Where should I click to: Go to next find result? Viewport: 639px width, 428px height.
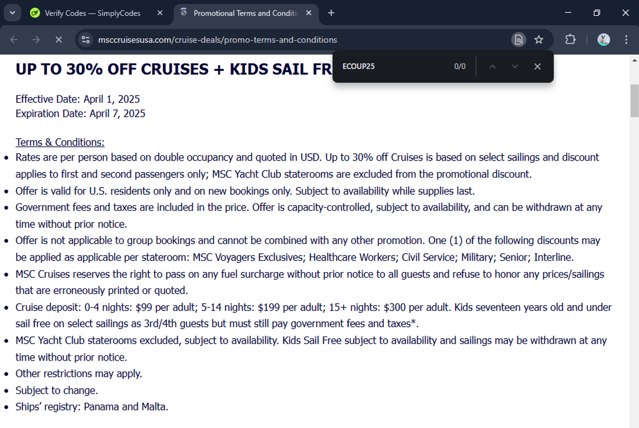[514, 66]
